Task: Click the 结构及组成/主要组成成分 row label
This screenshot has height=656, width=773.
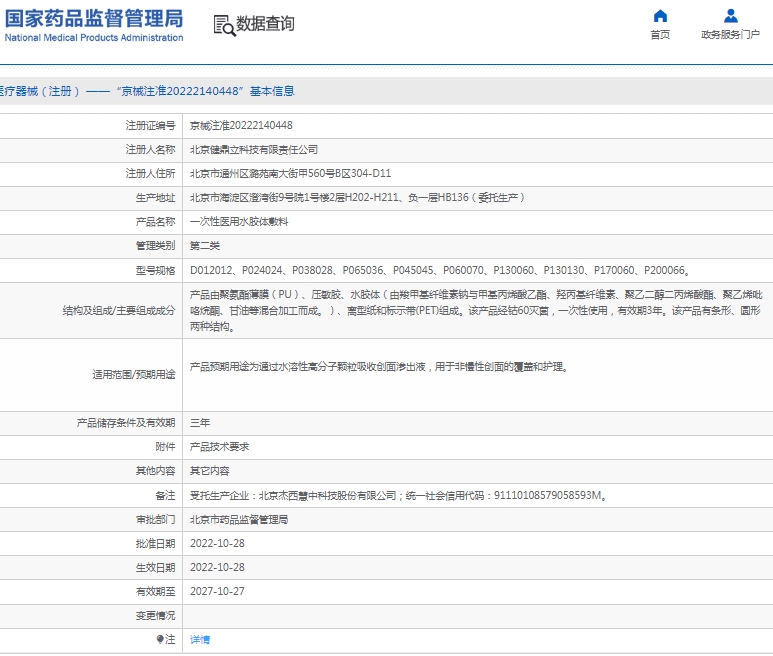Action: (119, 311)
